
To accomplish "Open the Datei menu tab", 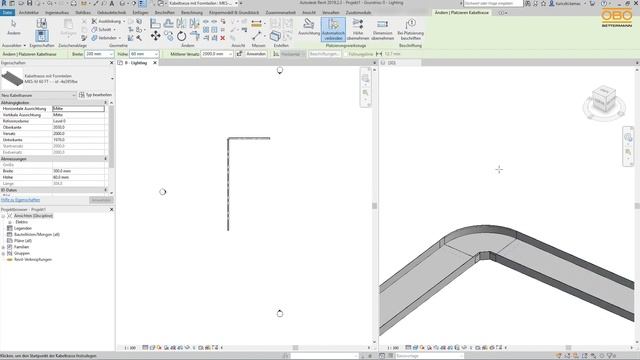I will point(7,13).
